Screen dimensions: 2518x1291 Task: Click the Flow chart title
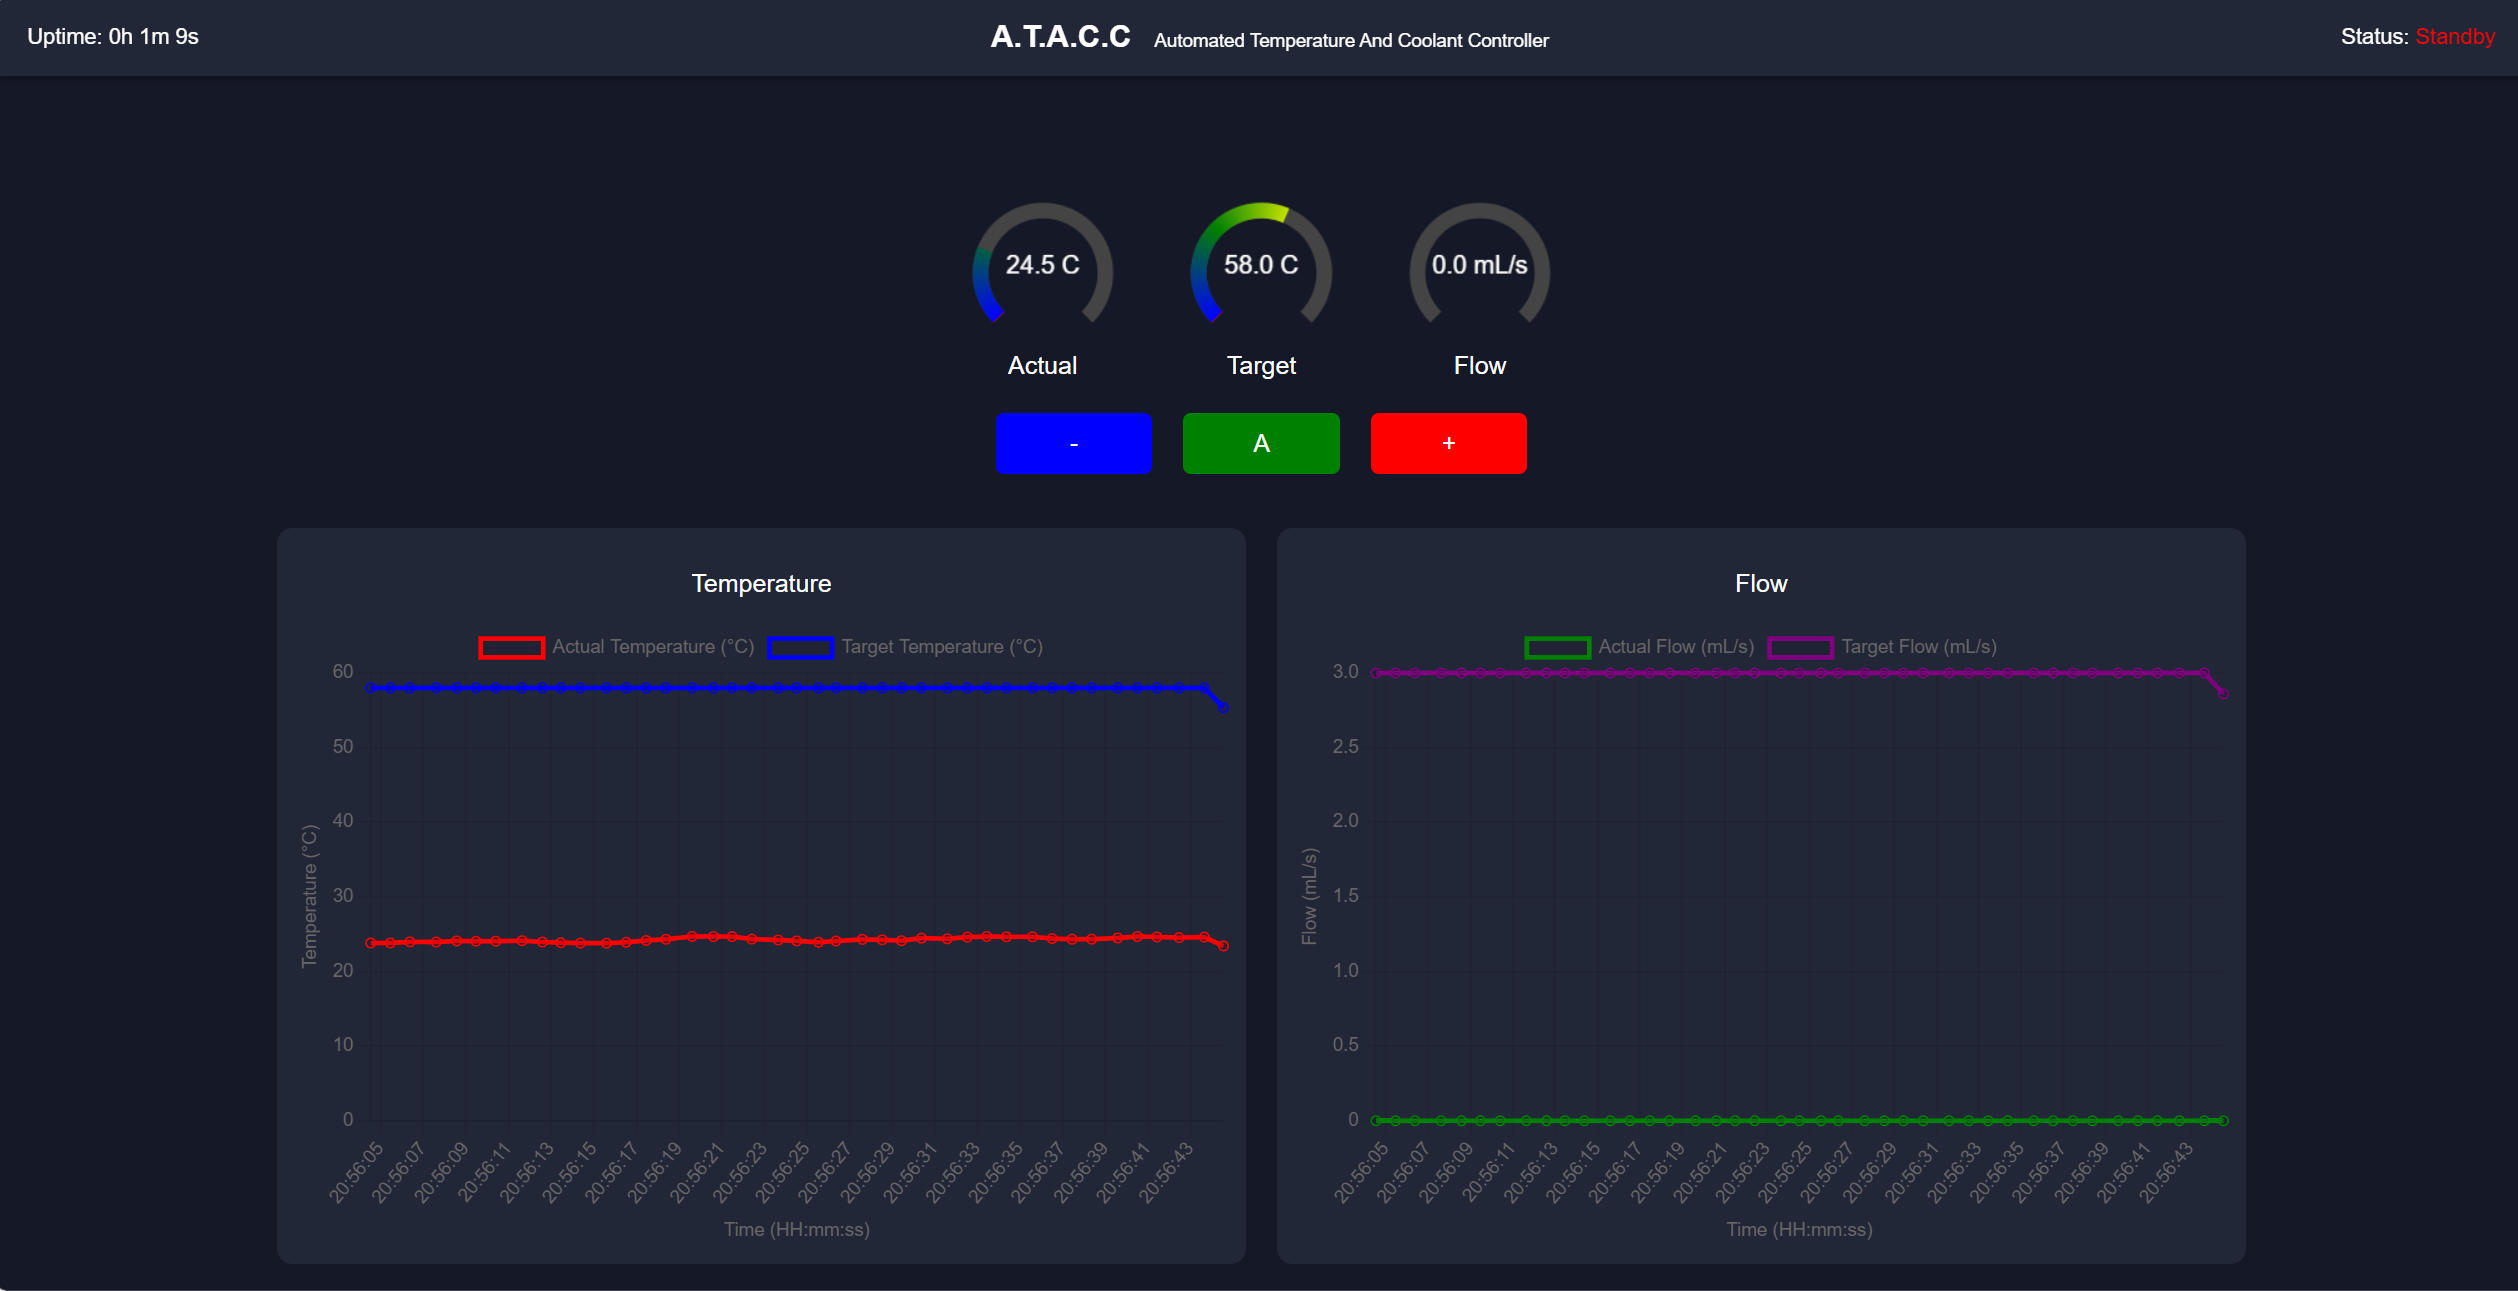pos(1760,583)
